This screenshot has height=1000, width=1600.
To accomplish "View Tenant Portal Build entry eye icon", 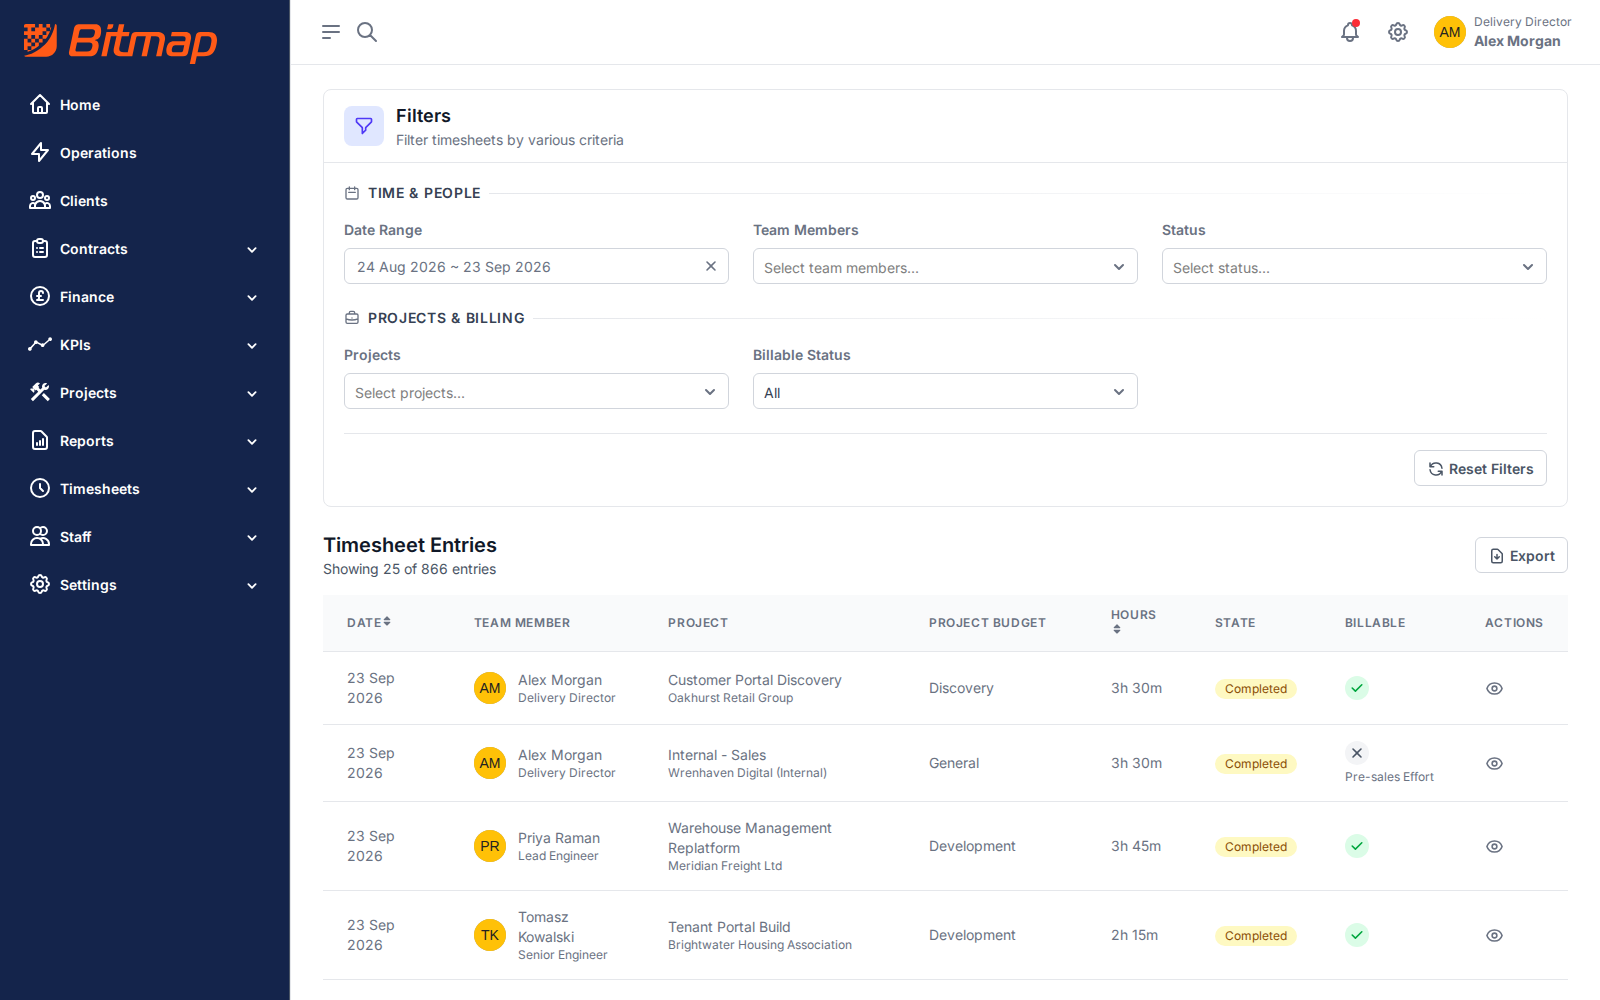I will [x=1494, y=935].
